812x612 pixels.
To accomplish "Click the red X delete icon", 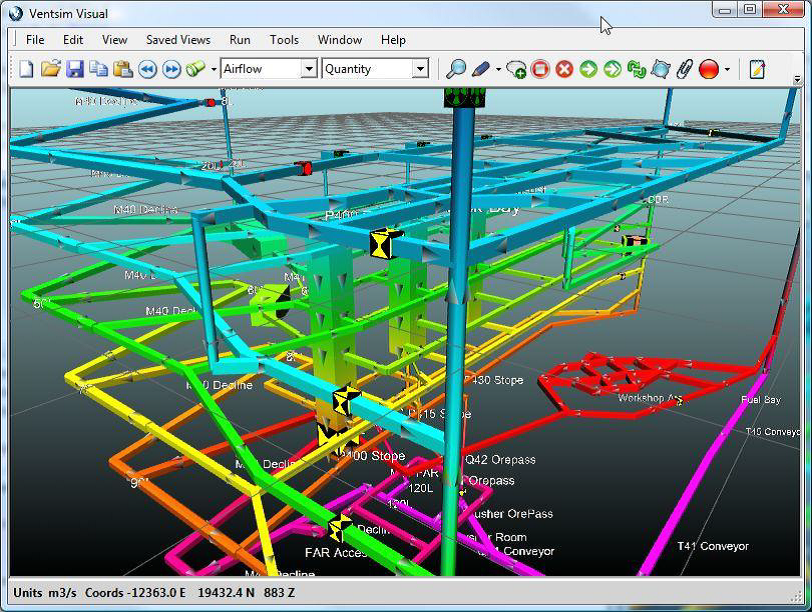I will pos(564,69).
